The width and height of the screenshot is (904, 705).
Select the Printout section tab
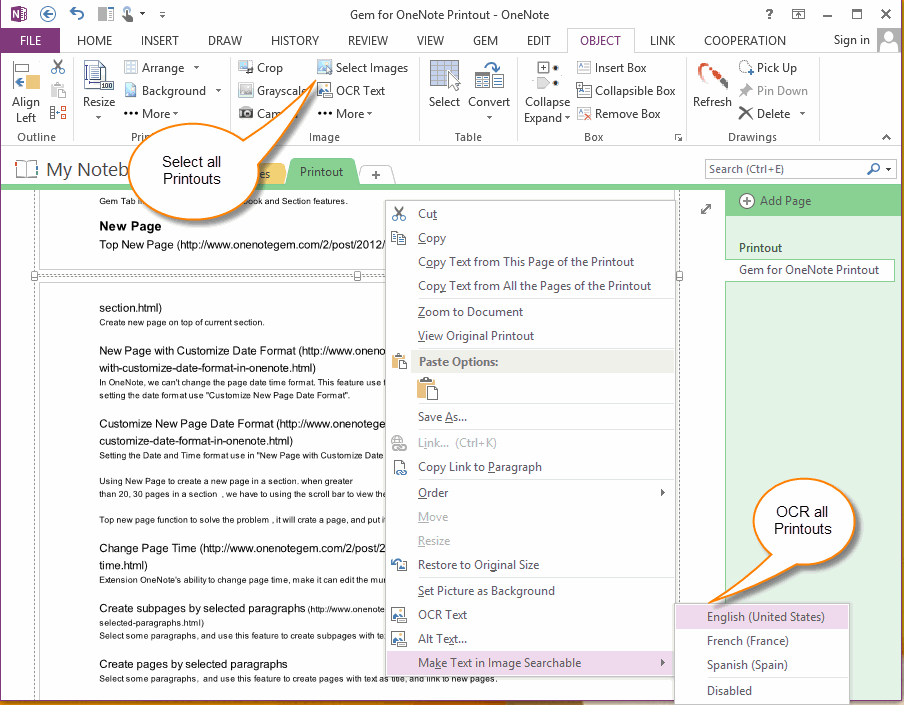coord(321,172)
